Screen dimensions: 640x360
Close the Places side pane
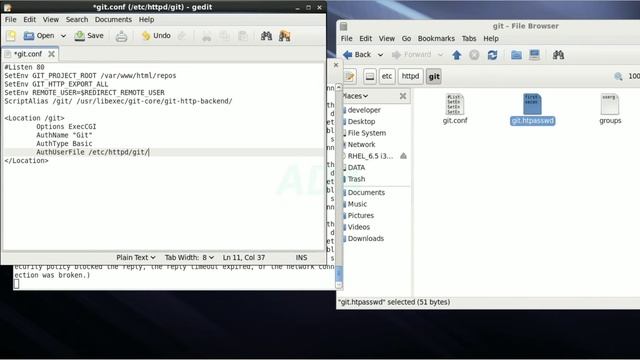pyautogui.click(x=403, y=96)
